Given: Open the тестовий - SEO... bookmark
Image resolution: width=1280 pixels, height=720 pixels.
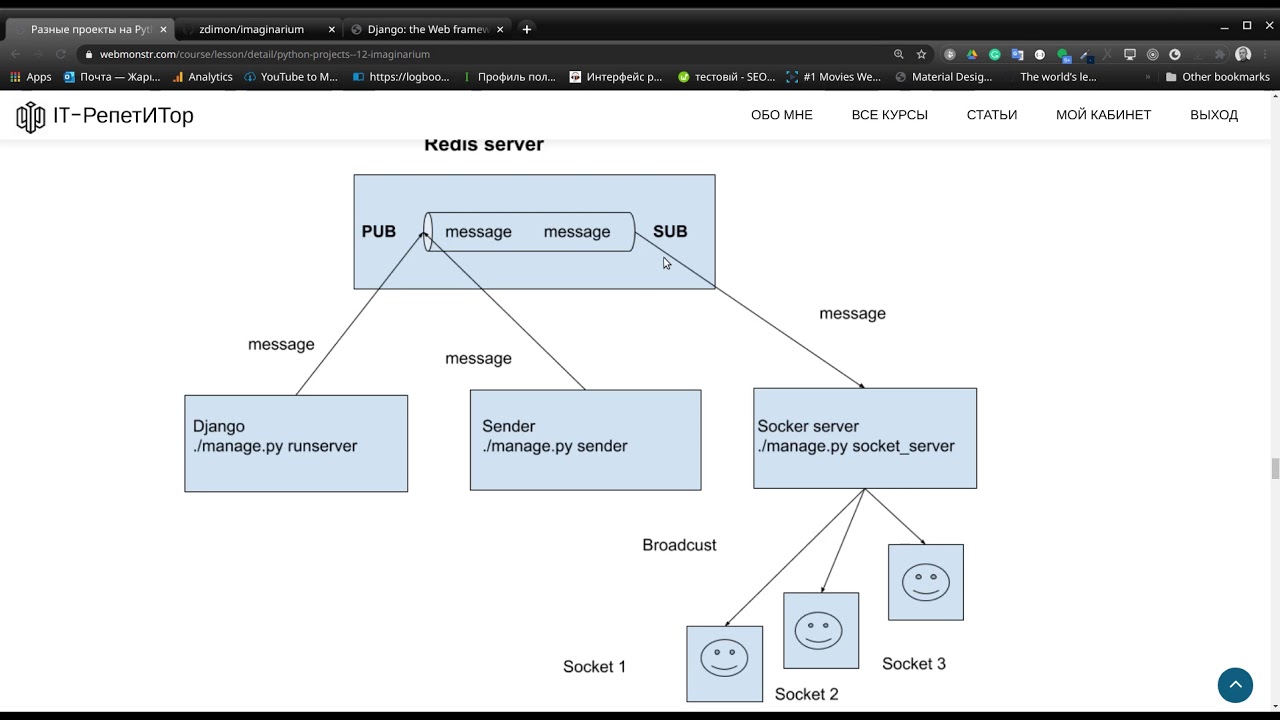Looking at the screenshot, I should (726, 77).
